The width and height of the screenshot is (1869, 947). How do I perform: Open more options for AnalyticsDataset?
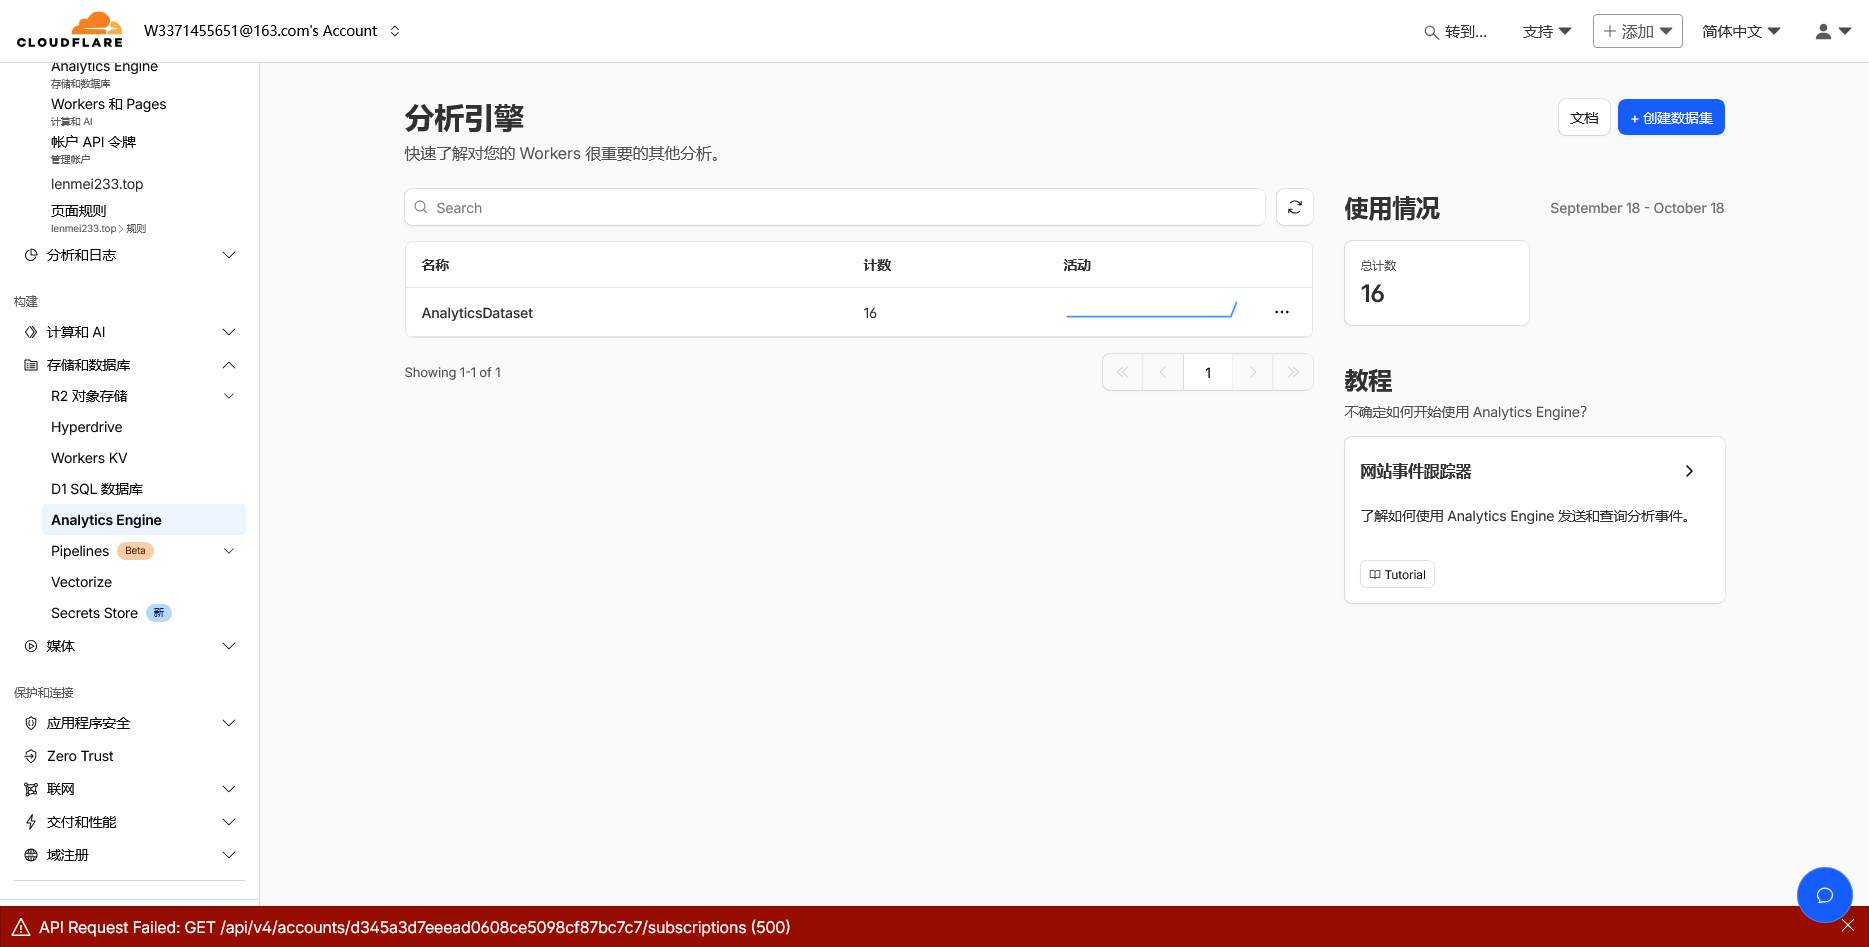[1282, 312]
